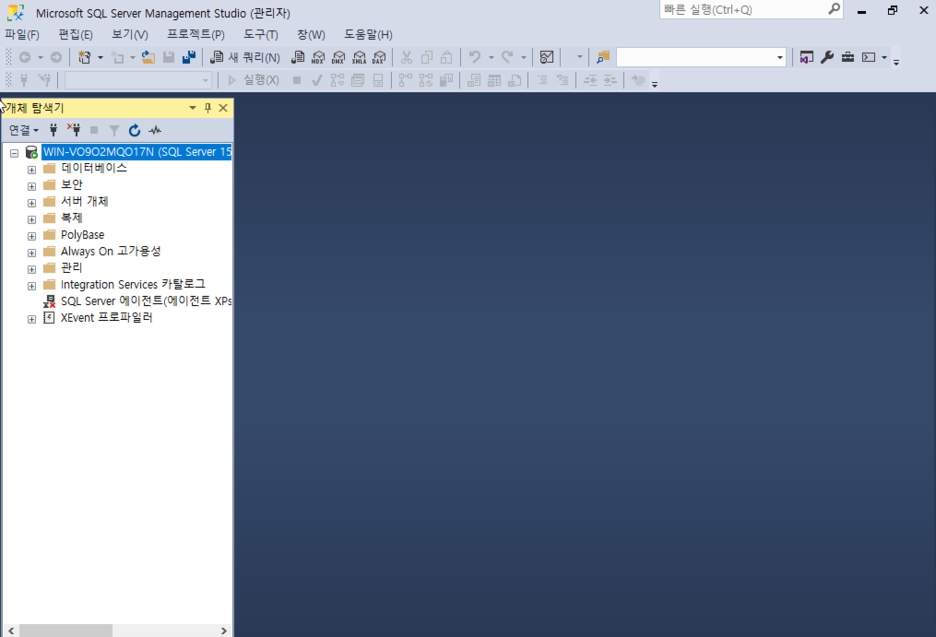Expand the 보안 folder
The height and width of the screenshot is (637, 936).
(32, 186)
